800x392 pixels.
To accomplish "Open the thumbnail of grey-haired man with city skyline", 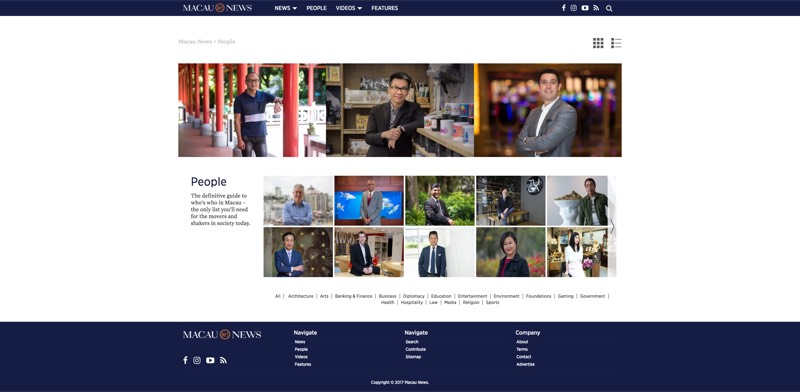I will pos(298,201).
